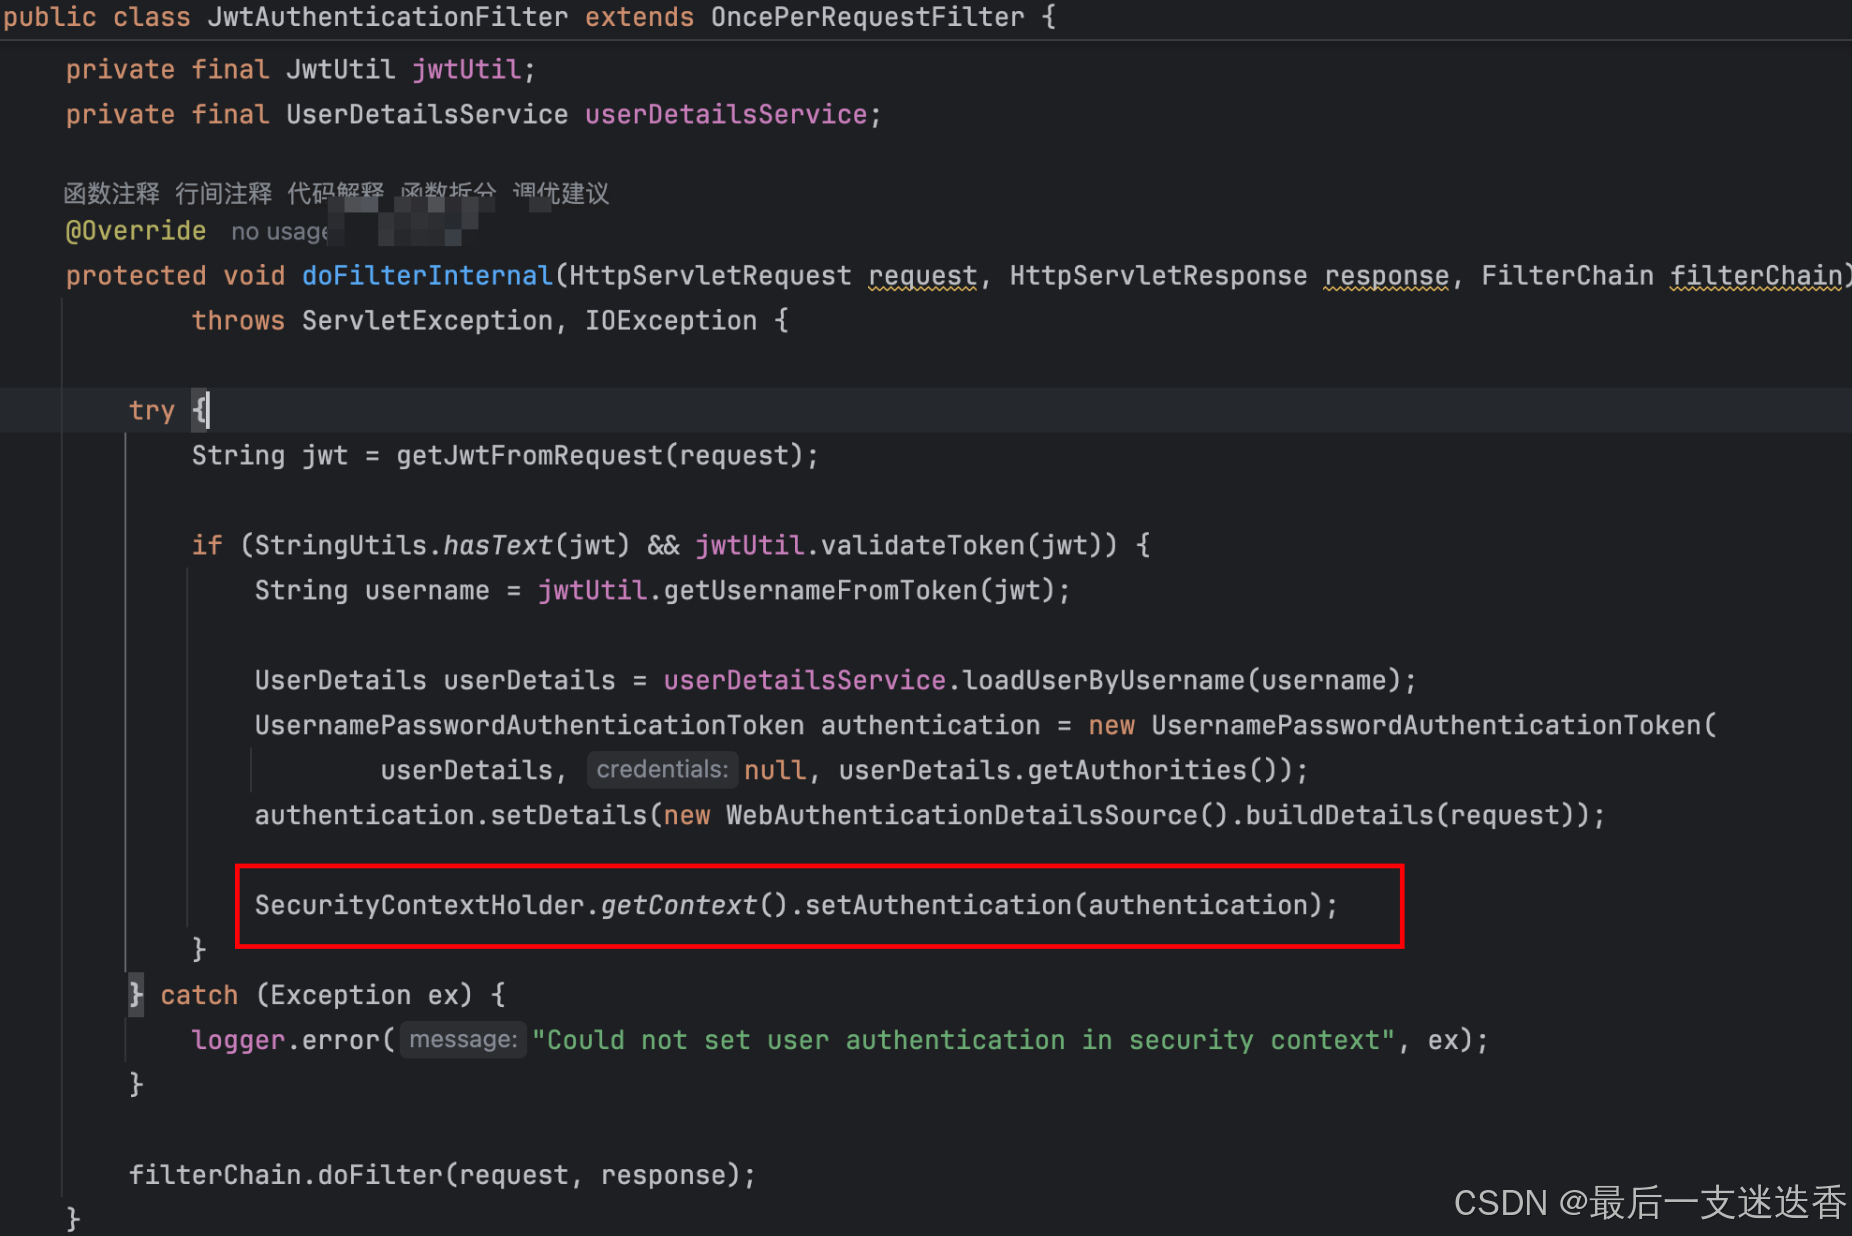
Task: Click the underlined request parameter
Action: click(x=922, y=276)
